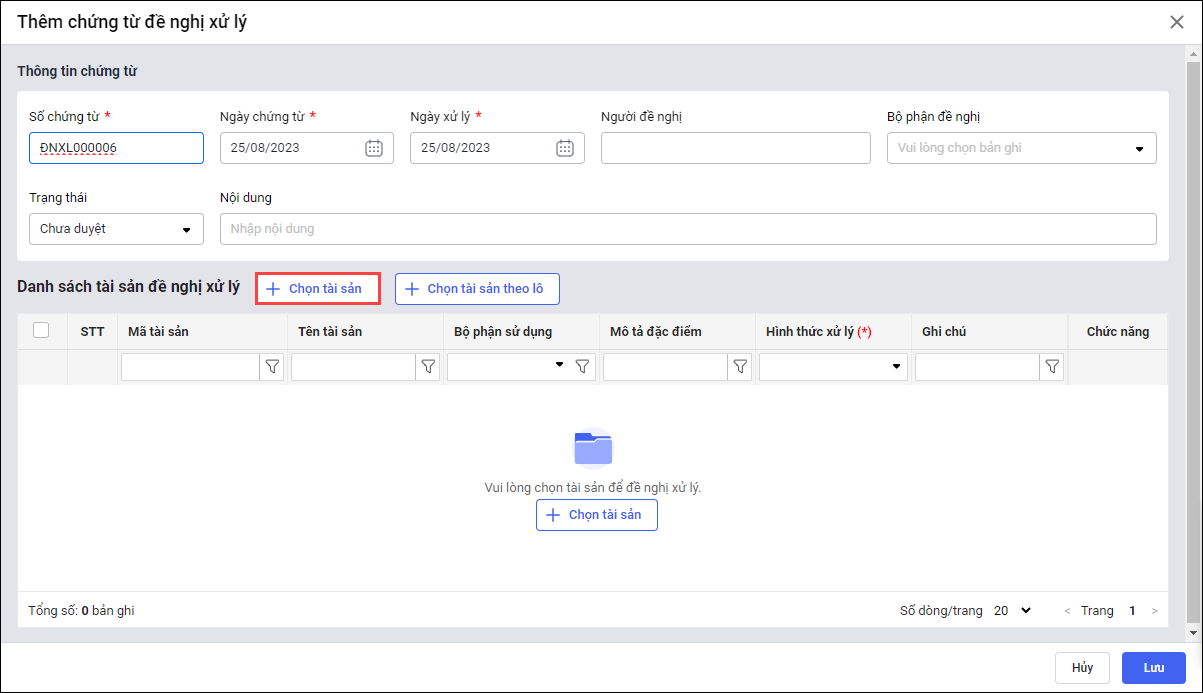Click the Nội dung input field
Viewport: 1203px width, 693px height.
tap(687, 229)
